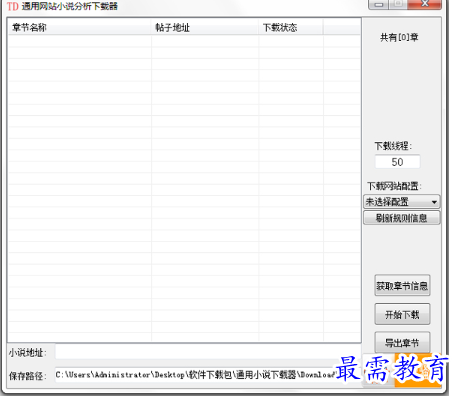Minimize the novel downloader window
This screenshot has height=400, width=457.
tap(378, 4)
